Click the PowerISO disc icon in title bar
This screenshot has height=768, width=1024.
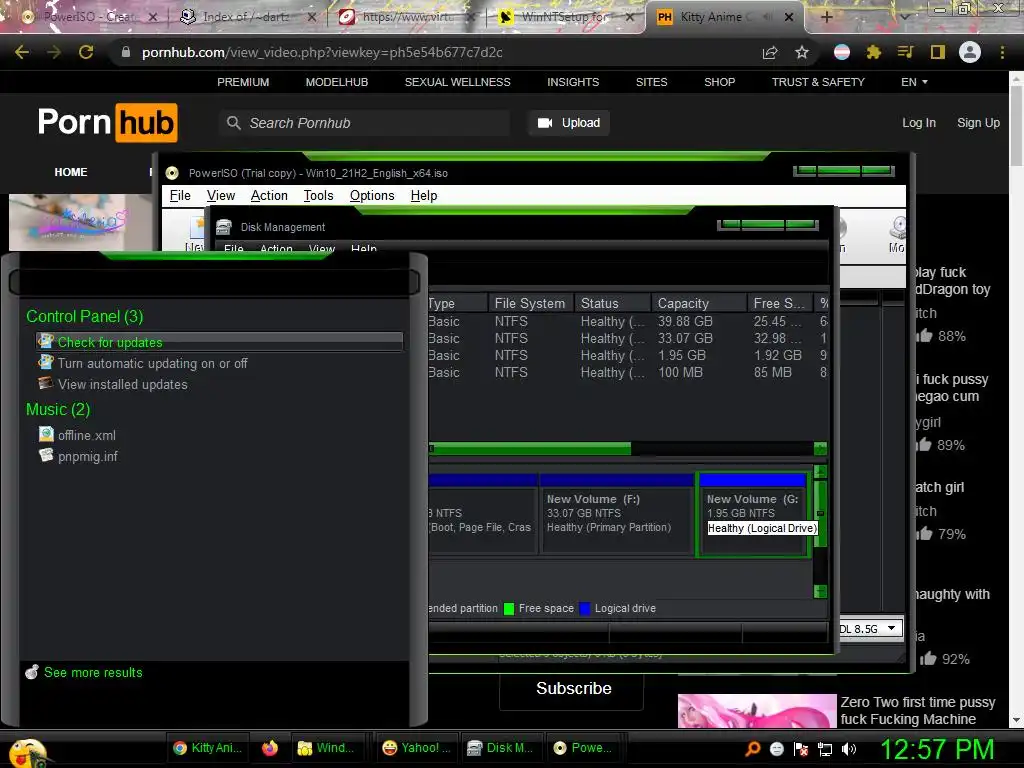pyautogui.click(x=172, y=173)
